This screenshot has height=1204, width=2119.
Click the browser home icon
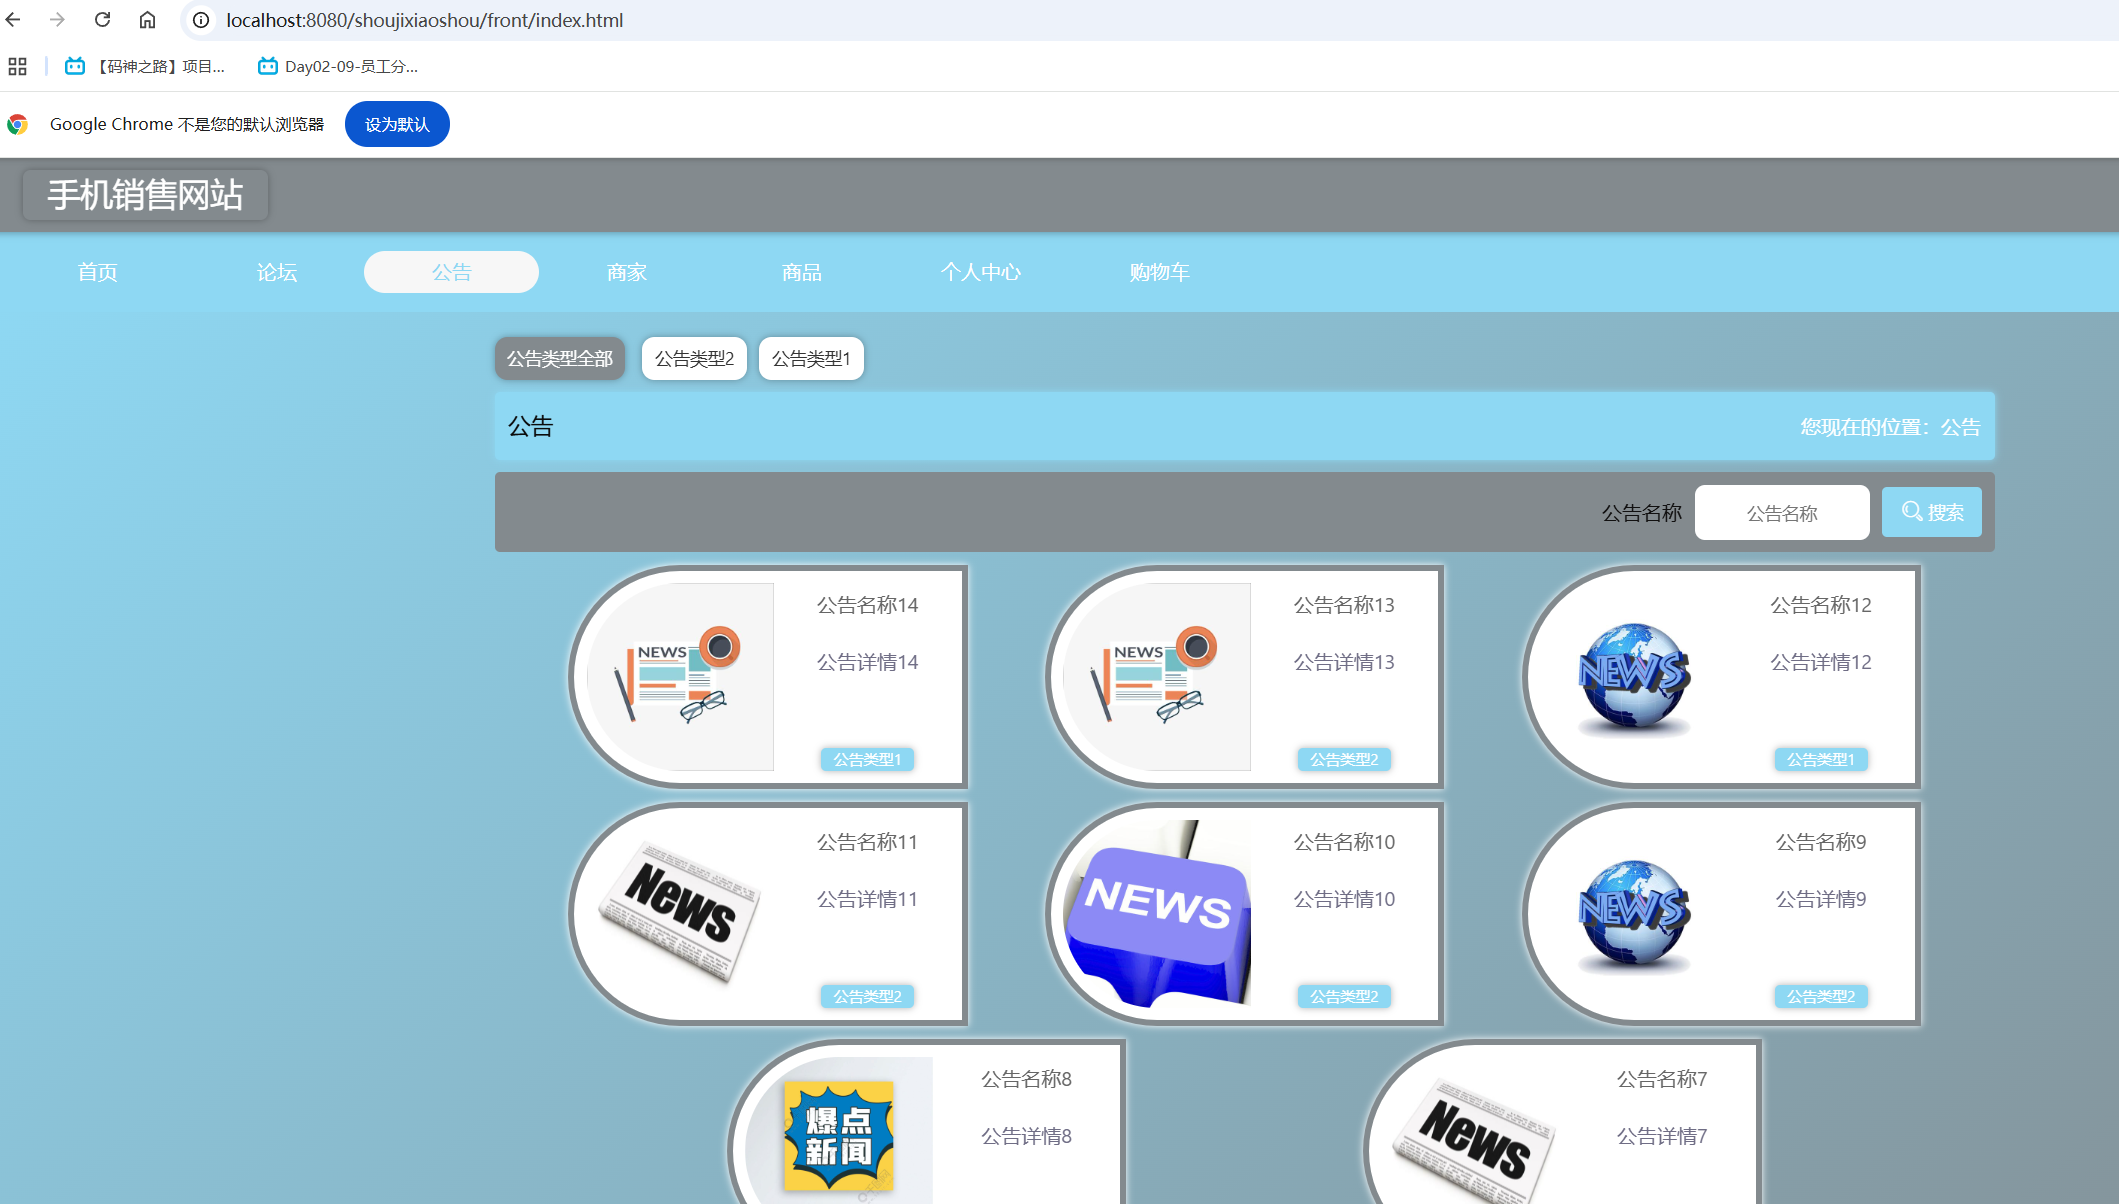[x=147, y=20]
